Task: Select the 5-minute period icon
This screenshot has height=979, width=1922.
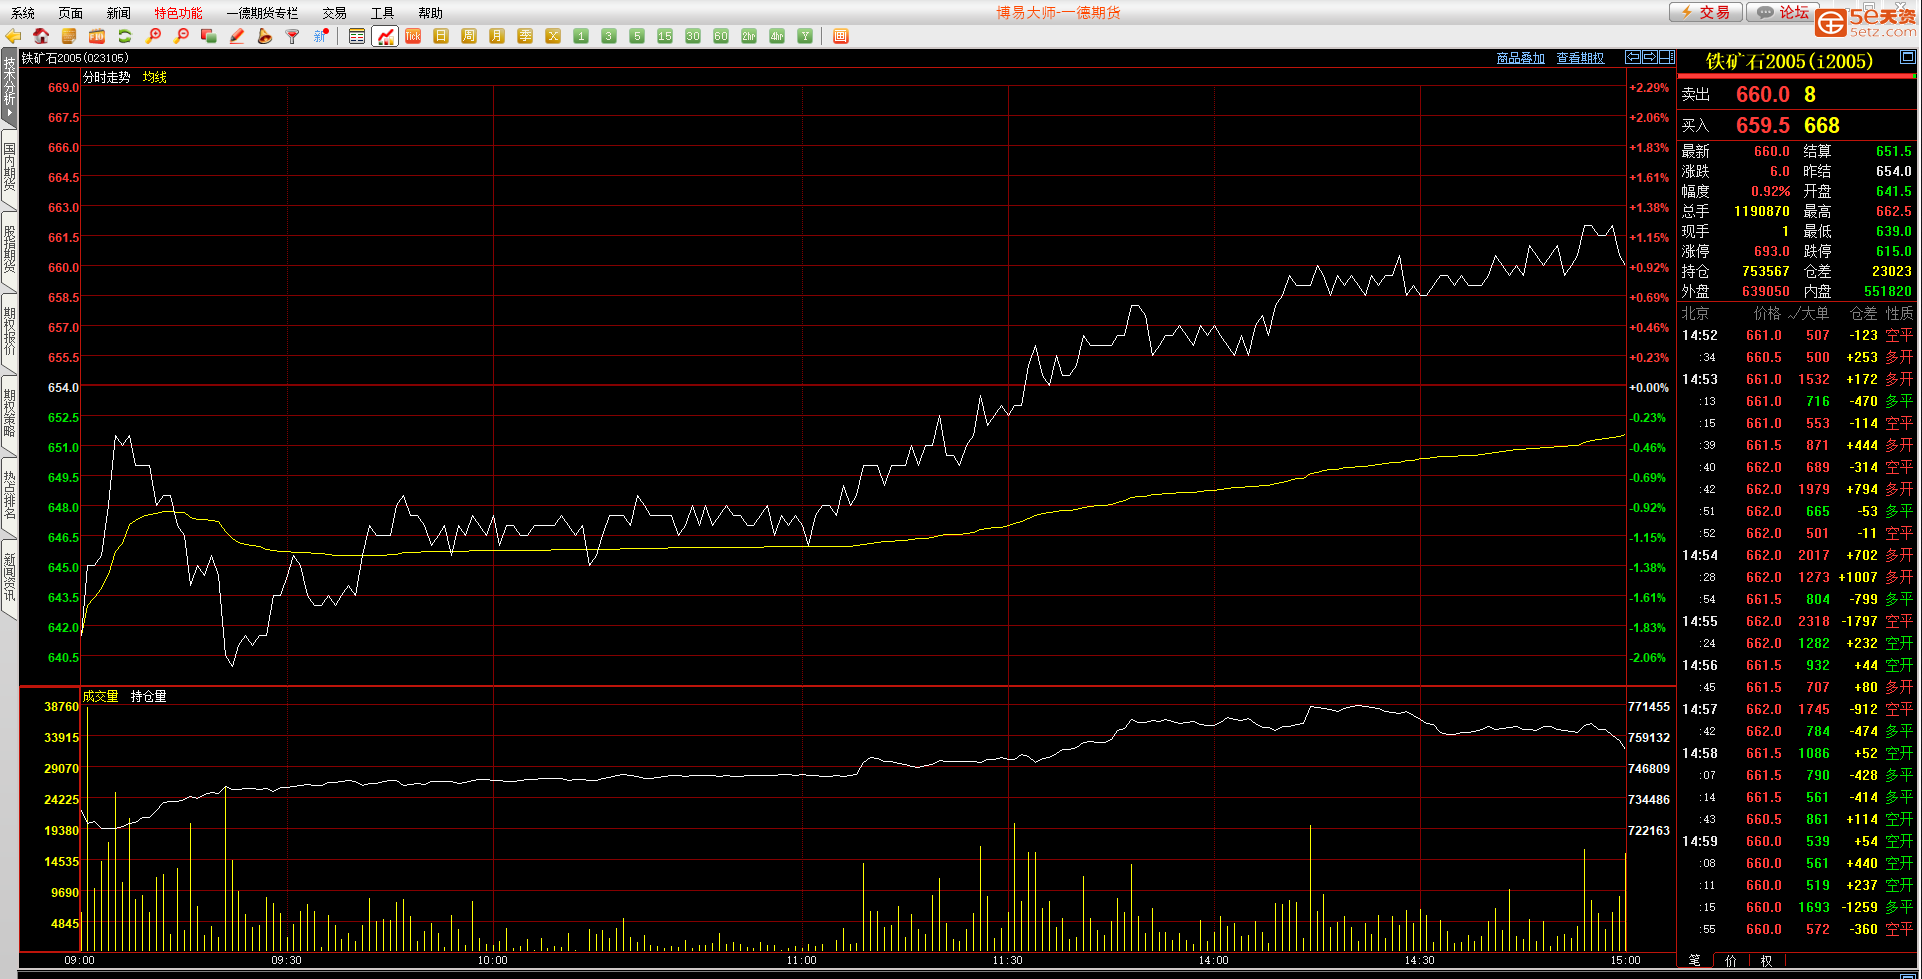Action: (x=637, y=36)
